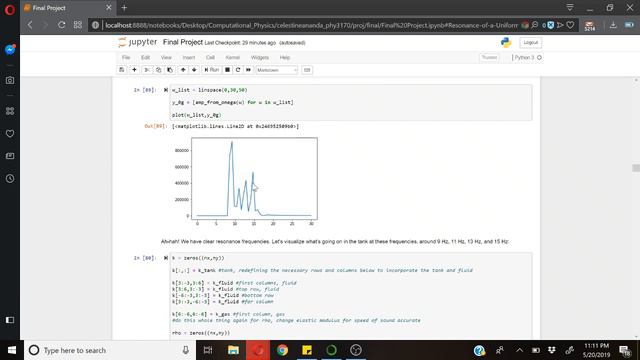Go back with the browser back arrow
The image size is (640, 360).
coord(30,25)
